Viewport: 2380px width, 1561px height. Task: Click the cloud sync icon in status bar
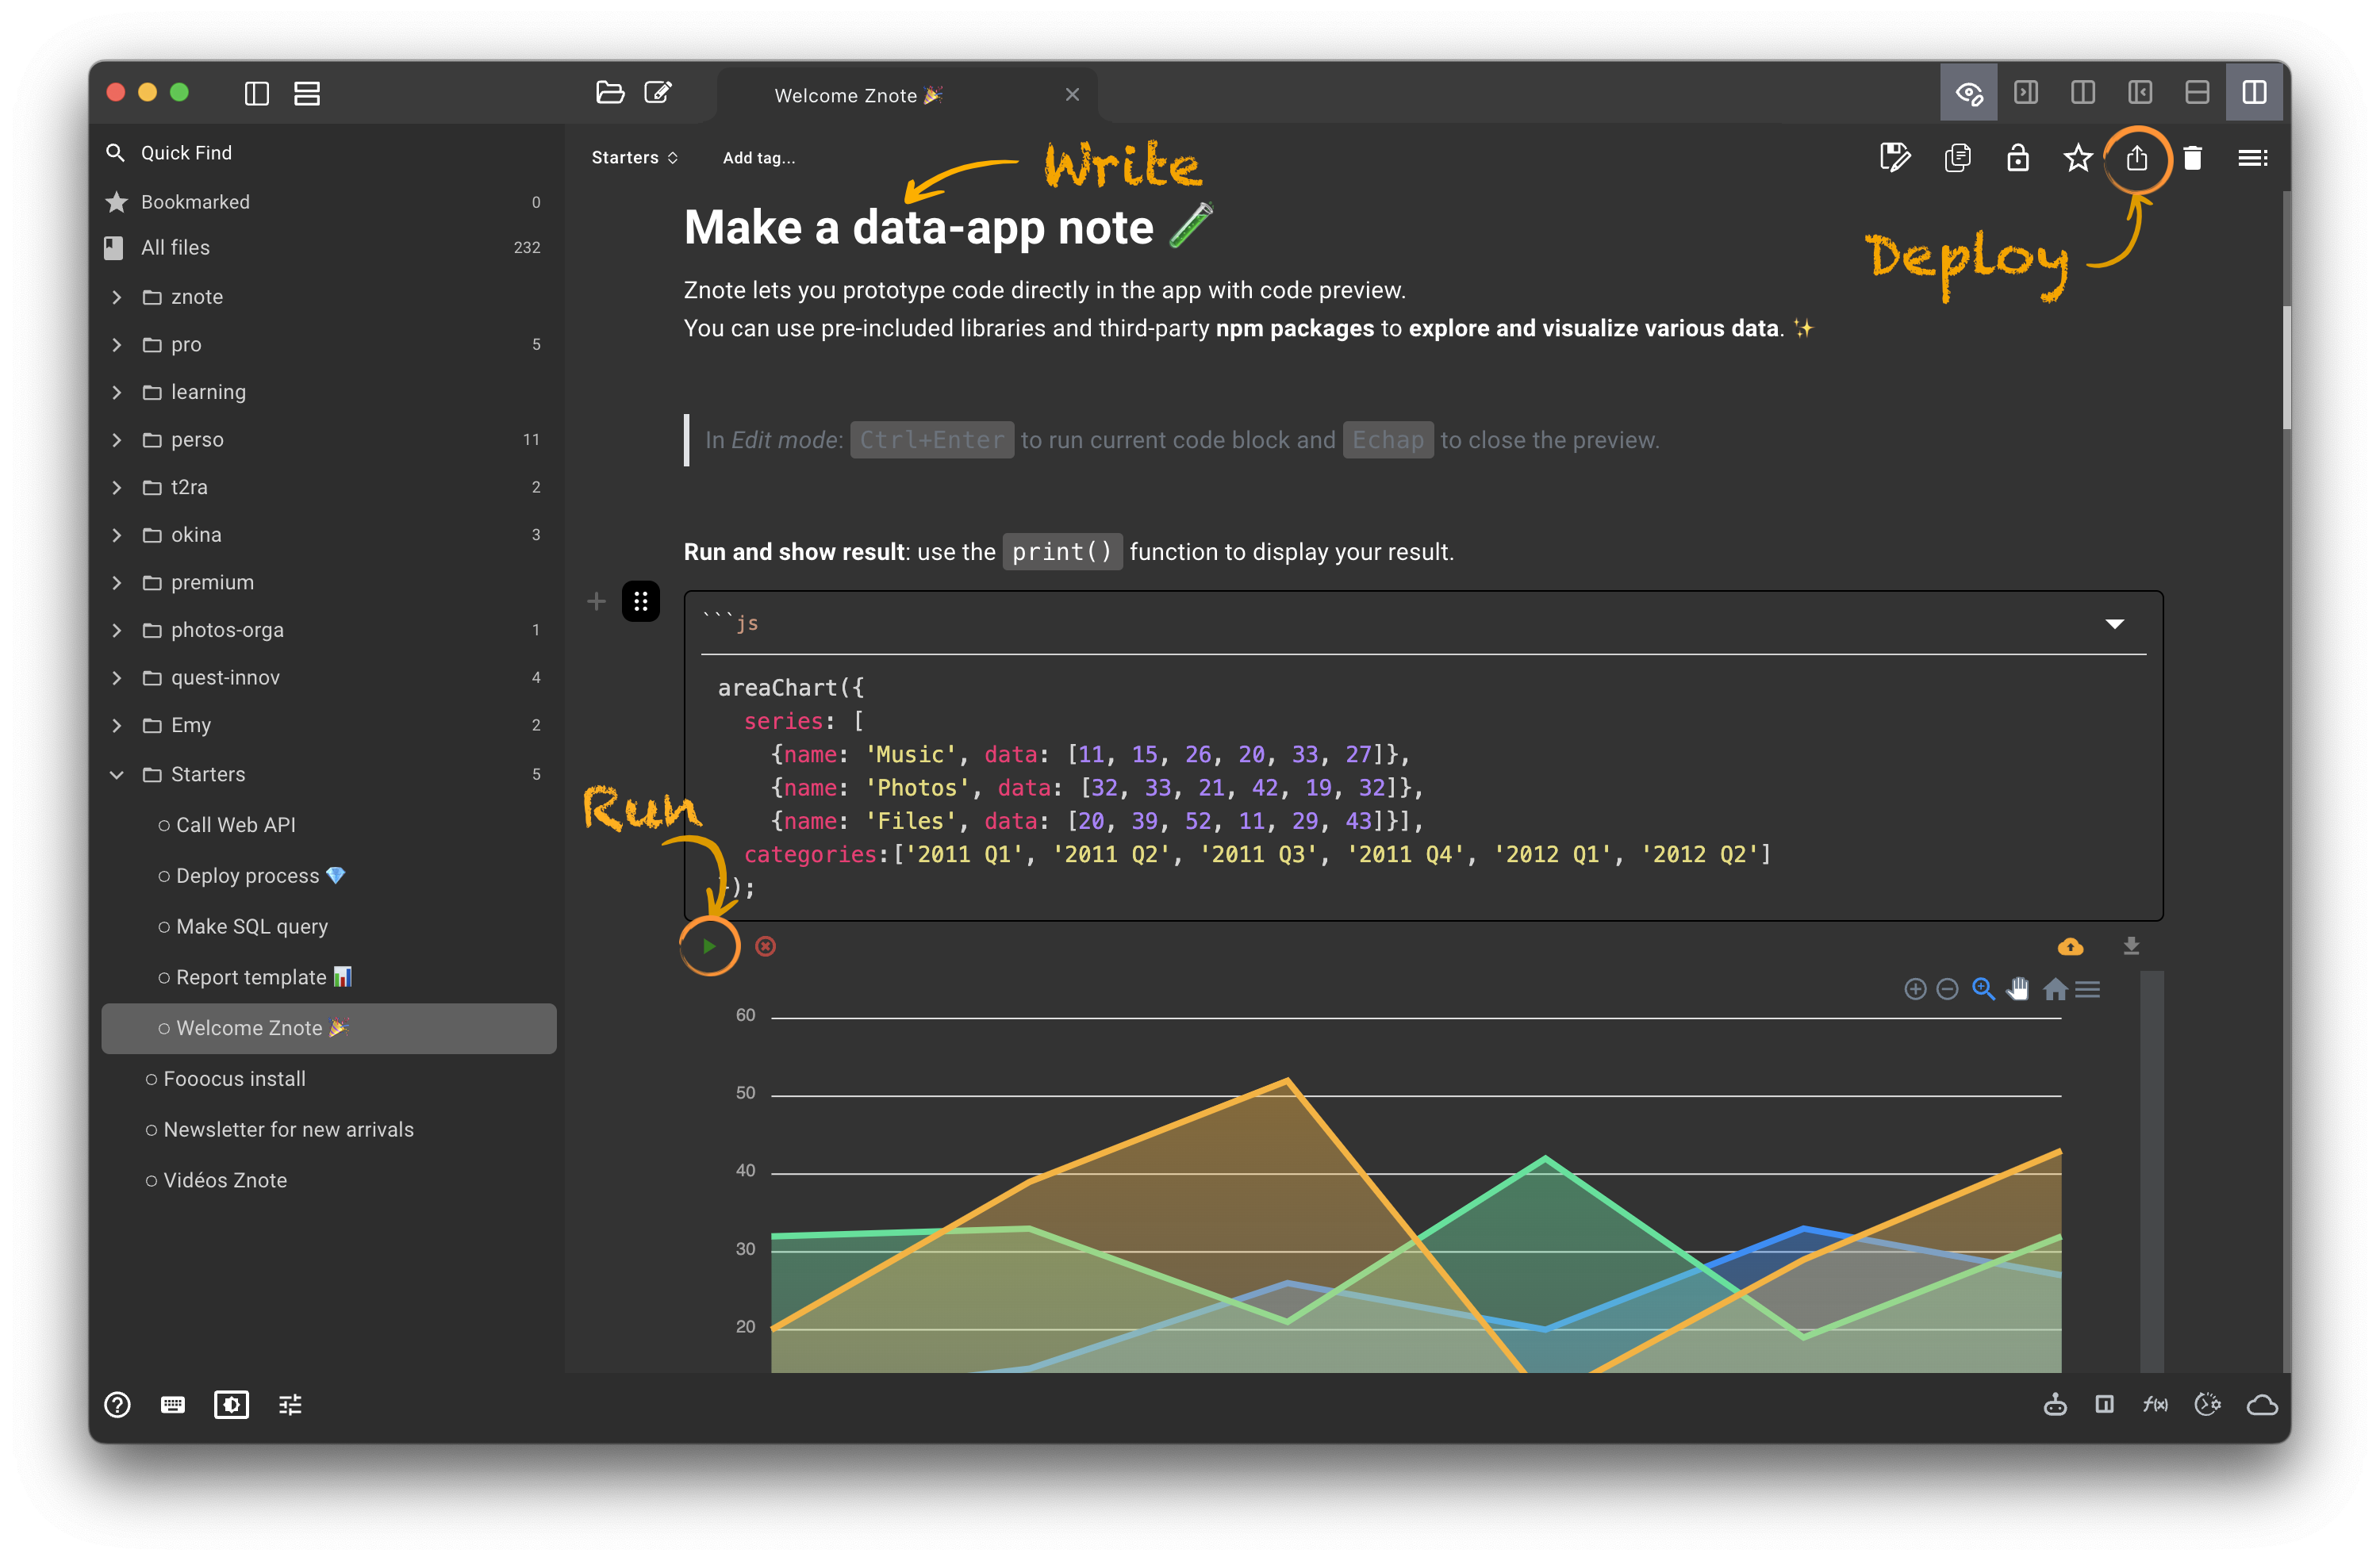(x=2262, y=1405)
